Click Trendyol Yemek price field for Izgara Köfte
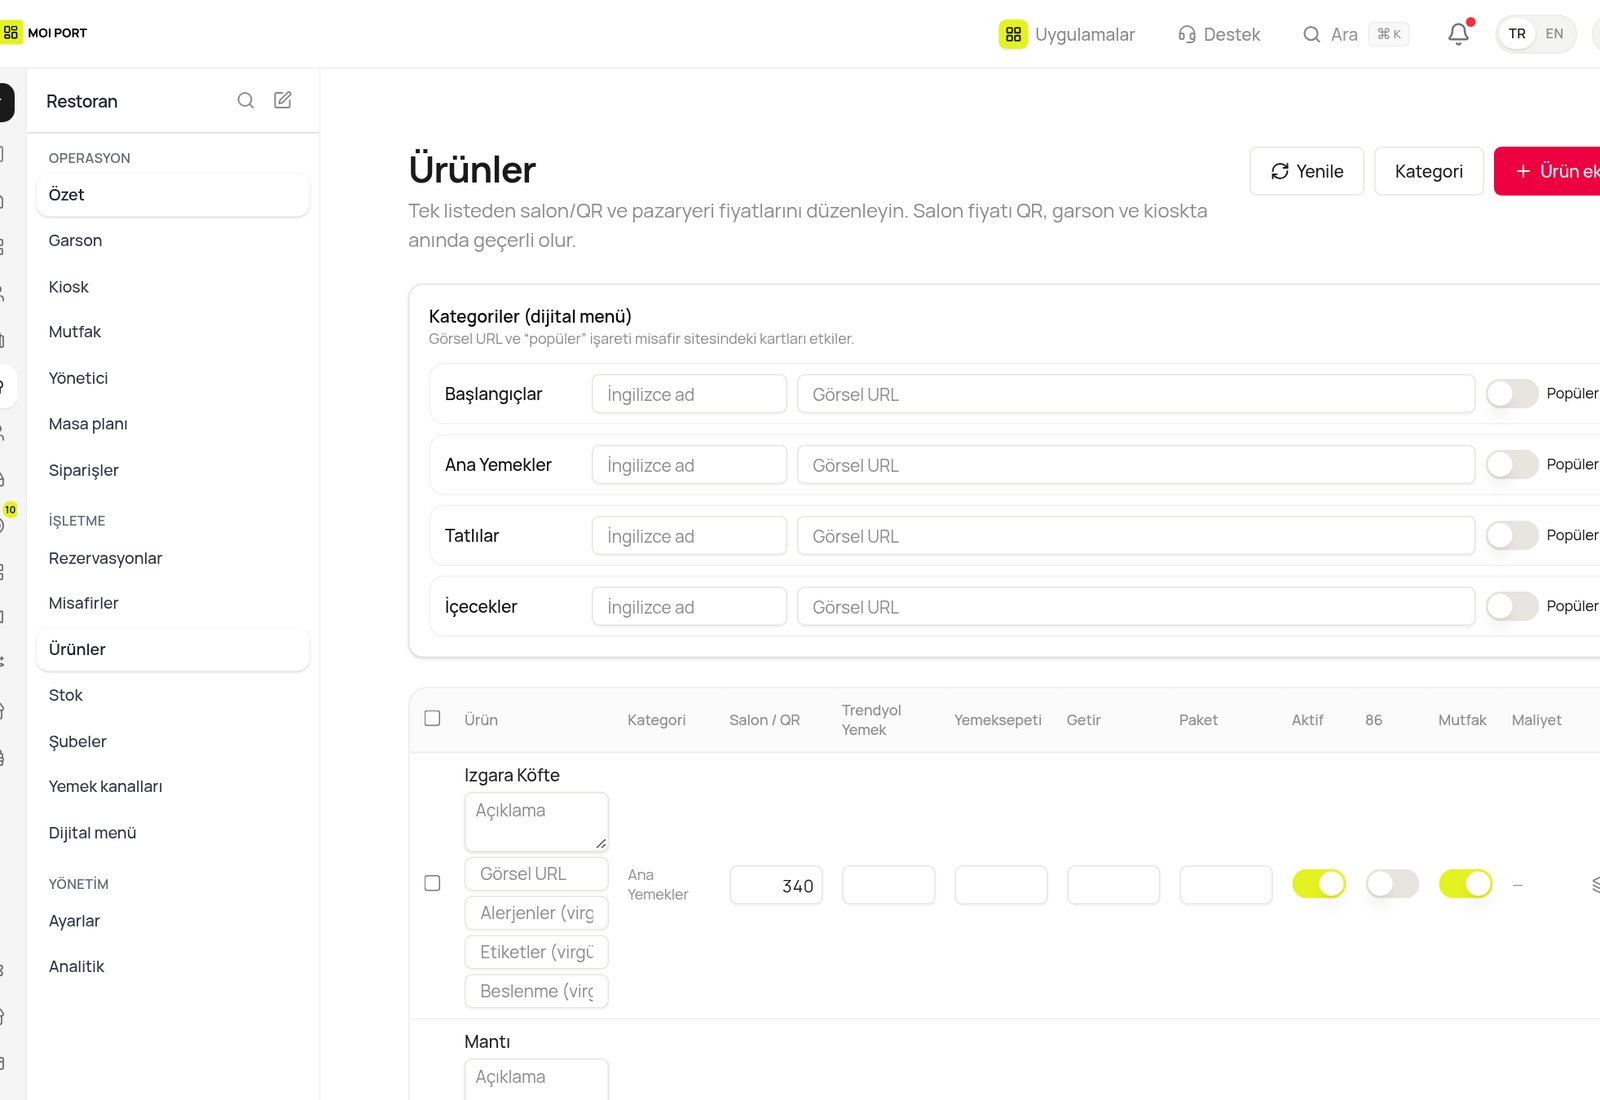 (x=889, y=885)
